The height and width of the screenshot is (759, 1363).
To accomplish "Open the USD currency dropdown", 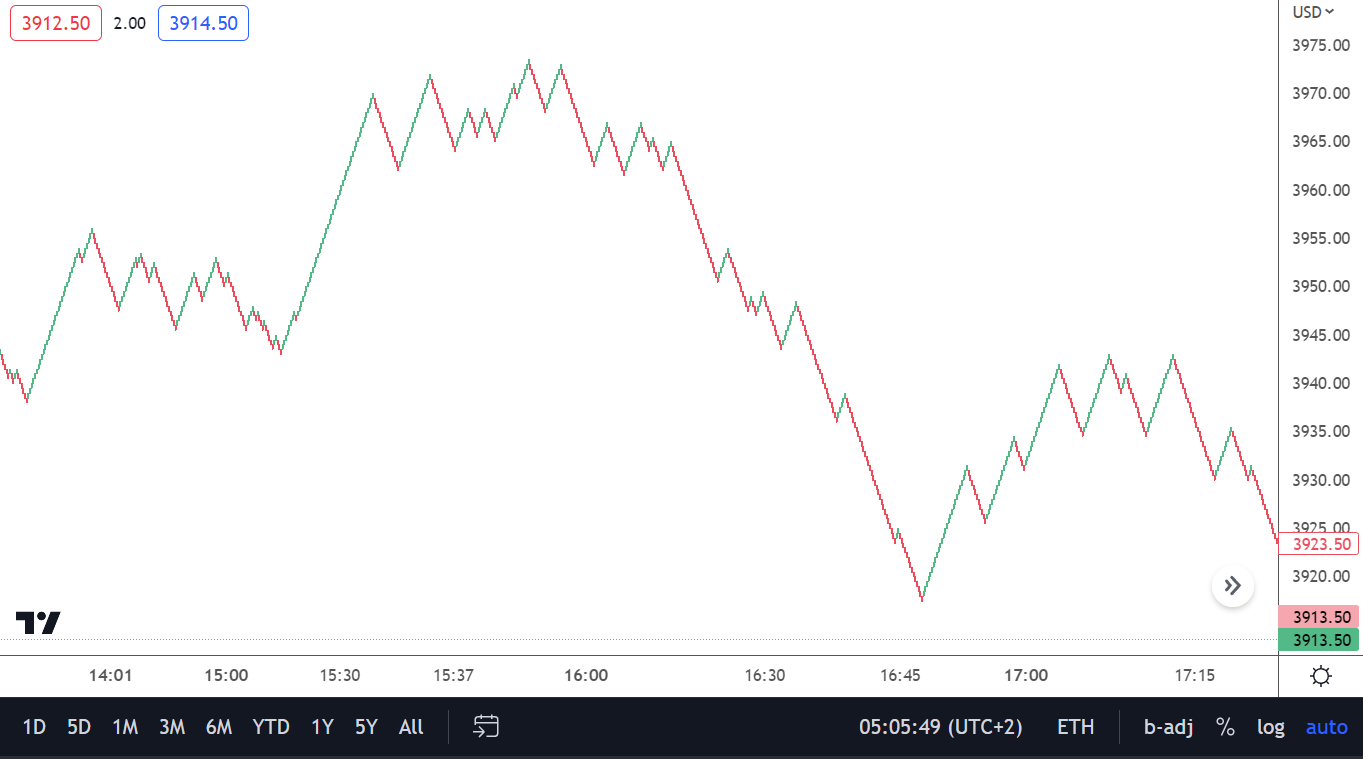I will [x=1313, y=12].
